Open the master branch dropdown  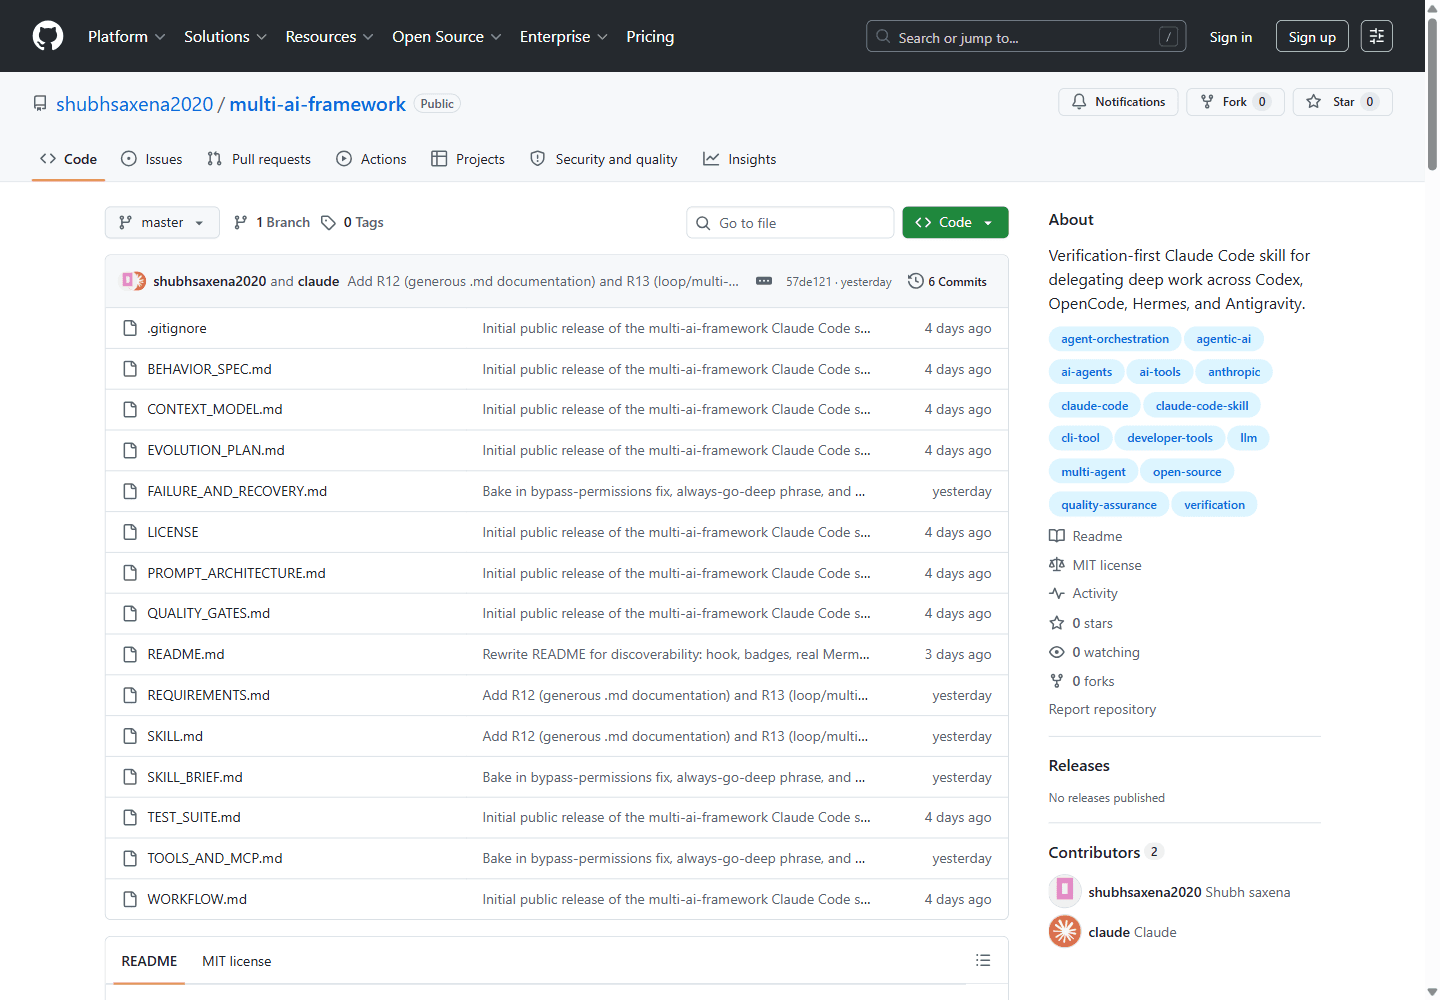pyautogui.click(x=162, y=222)
